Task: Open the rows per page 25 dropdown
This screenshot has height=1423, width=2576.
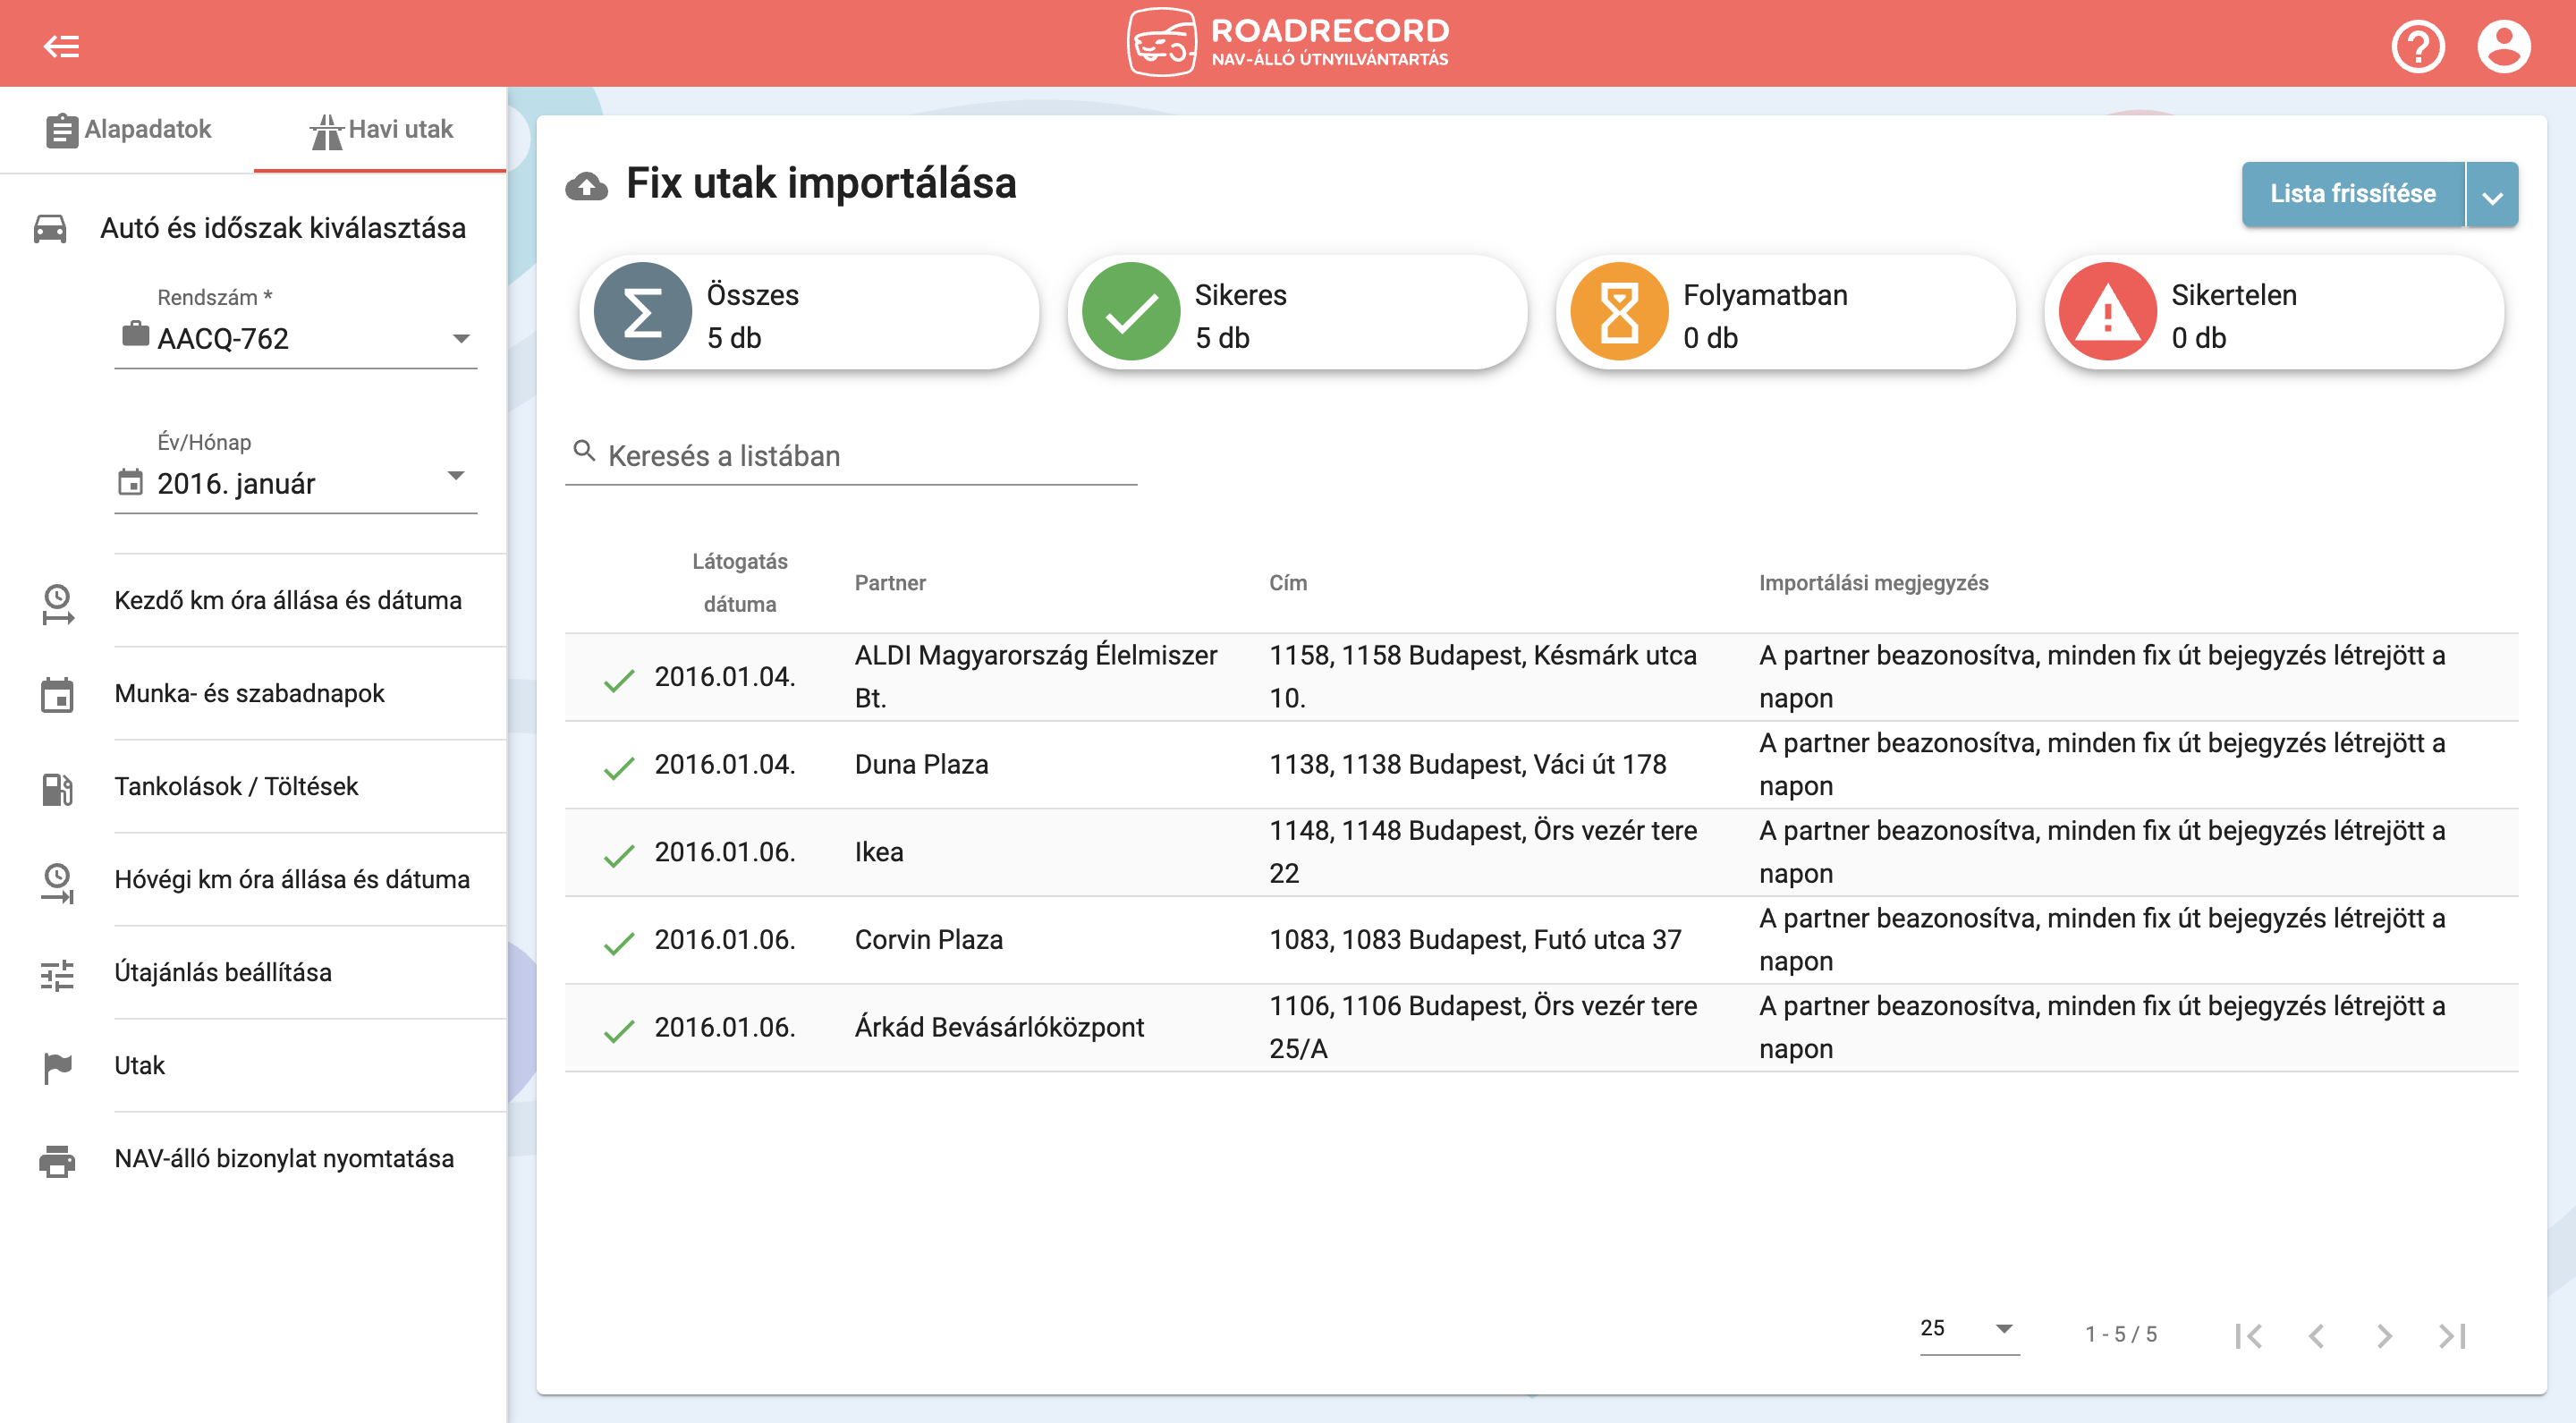Action: pyautogui.click(x=1968, y=1329)
